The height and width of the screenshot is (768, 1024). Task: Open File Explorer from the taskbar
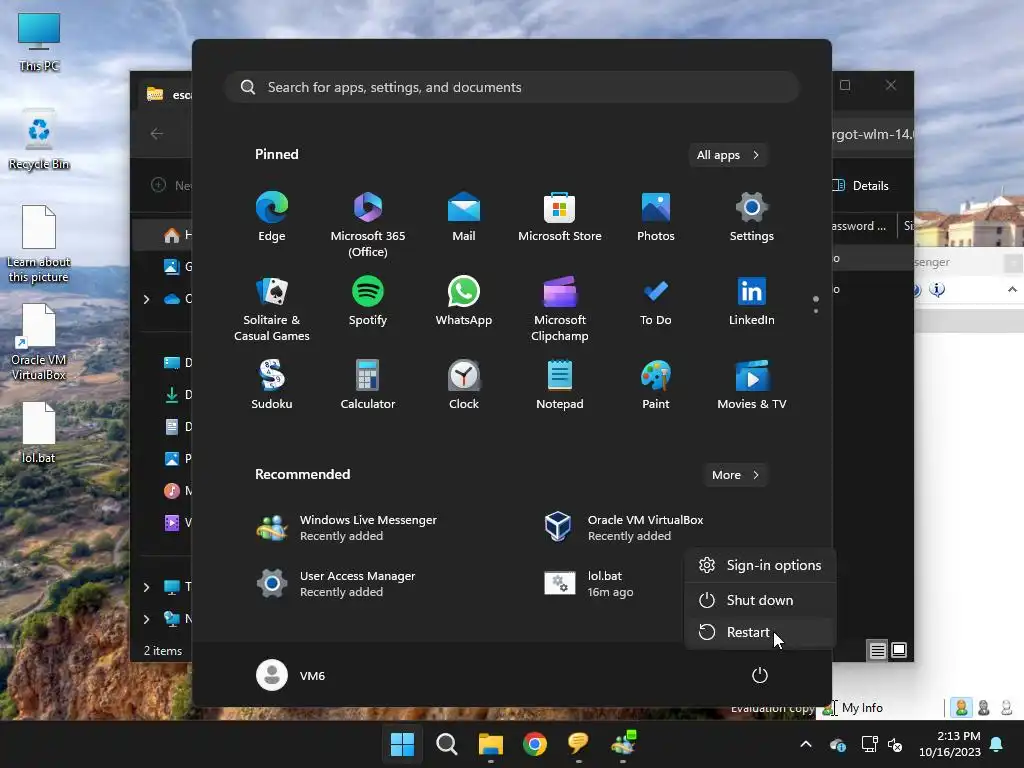click(490, 744)
